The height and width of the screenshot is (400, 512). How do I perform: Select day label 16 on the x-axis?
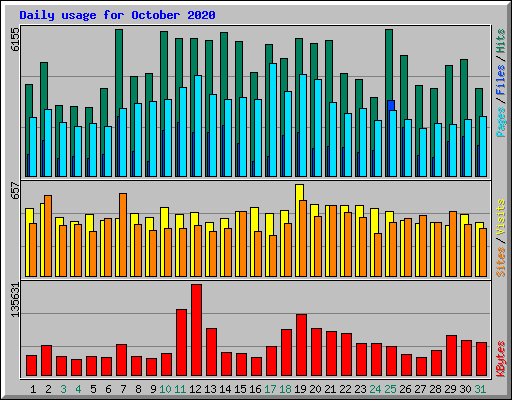click(255, 389)
